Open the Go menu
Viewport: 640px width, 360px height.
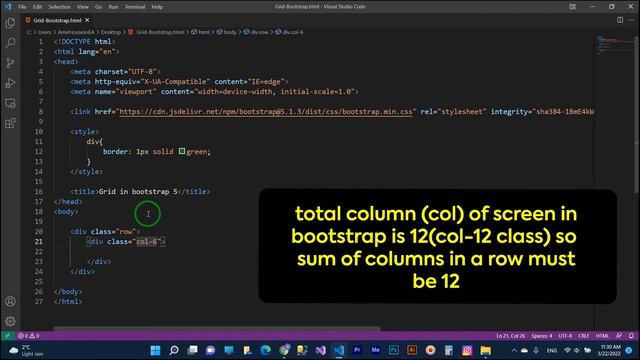[98, 7]
